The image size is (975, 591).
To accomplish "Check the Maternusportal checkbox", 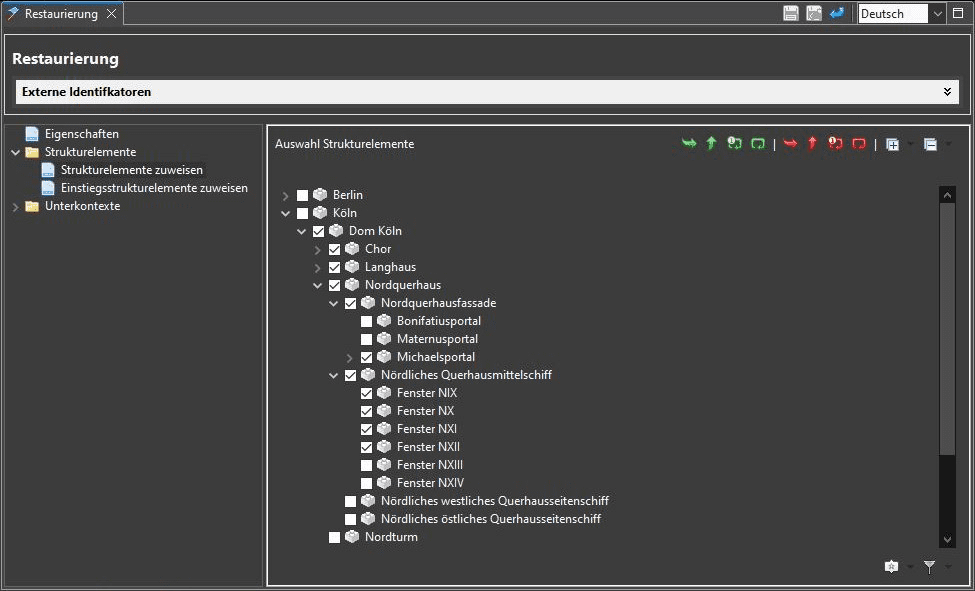I will 366,340.
